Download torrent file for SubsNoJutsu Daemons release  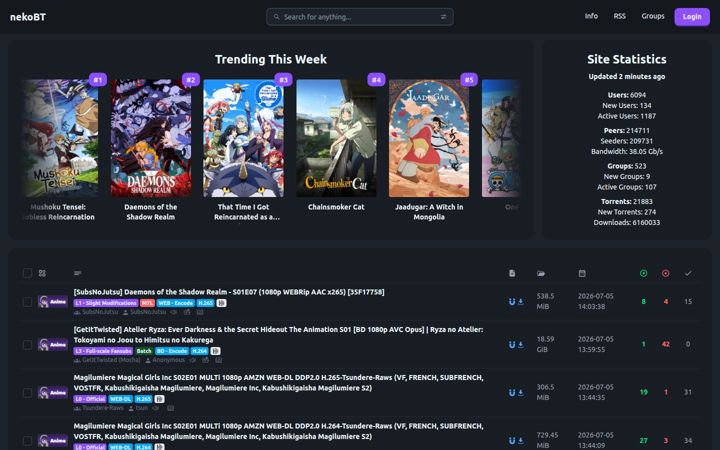point(521,302)
